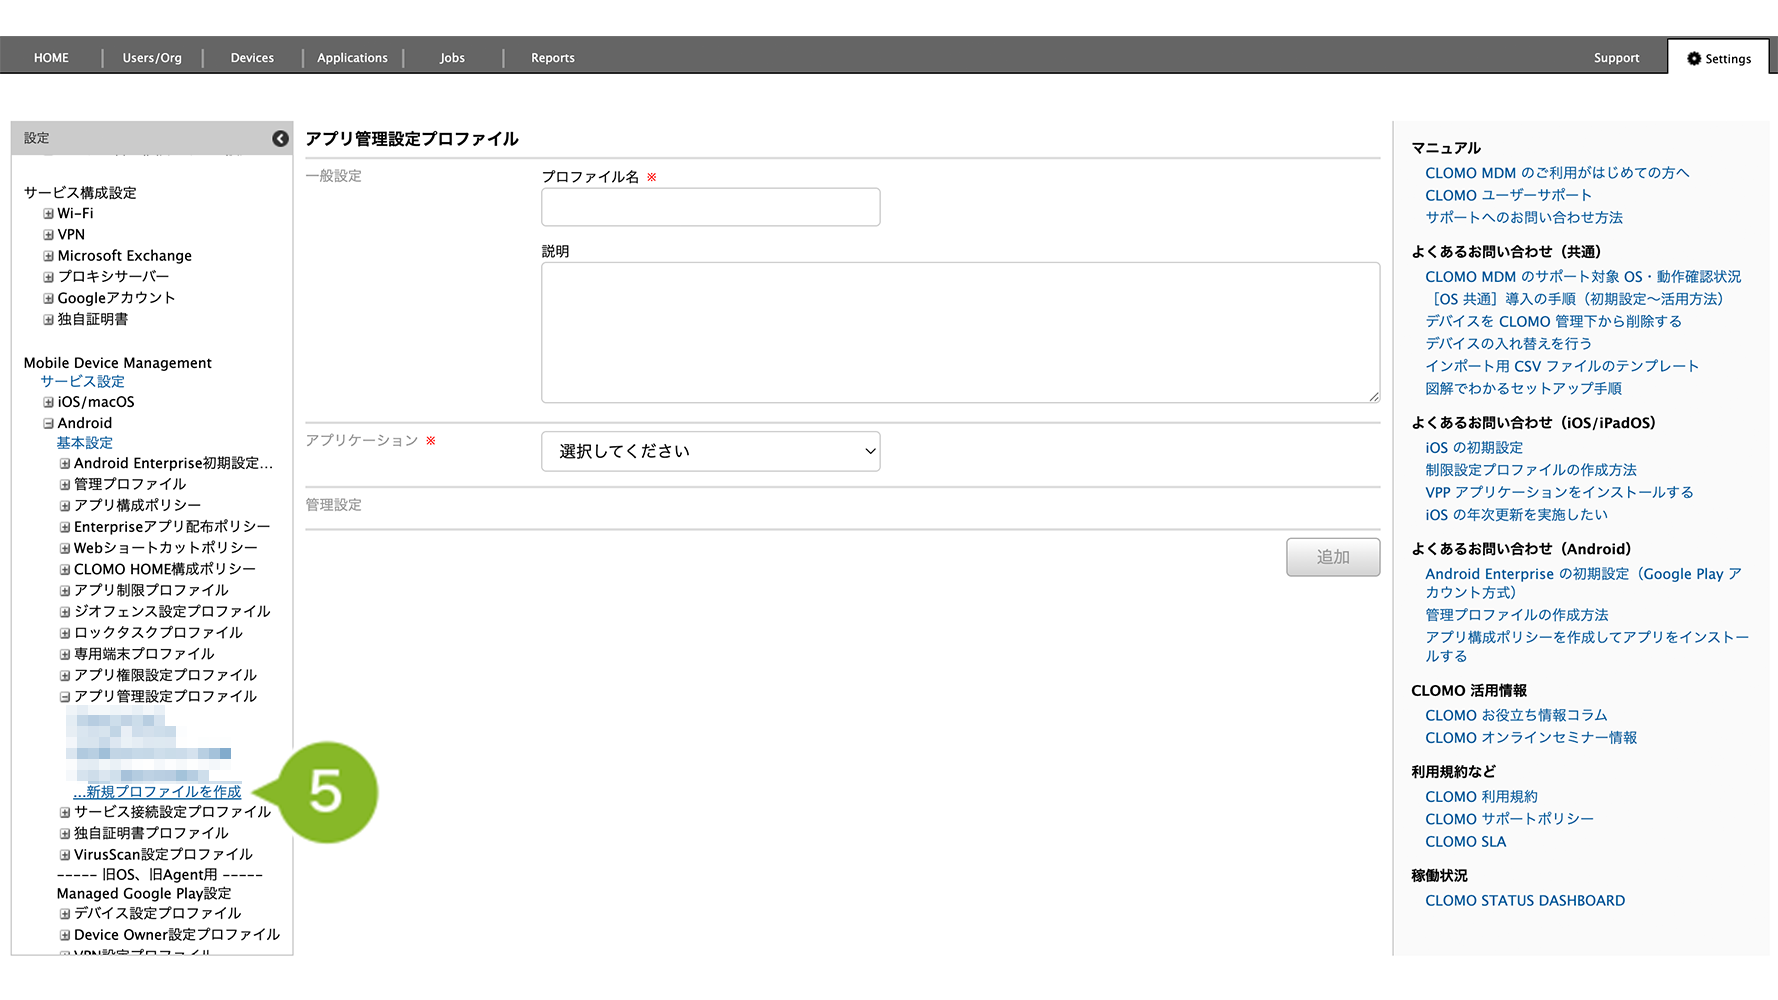This screenshot has height=1000, width=1778.
Task: Collapse the 設定 sidebar with arrow icon
Action: coord(280,139)
